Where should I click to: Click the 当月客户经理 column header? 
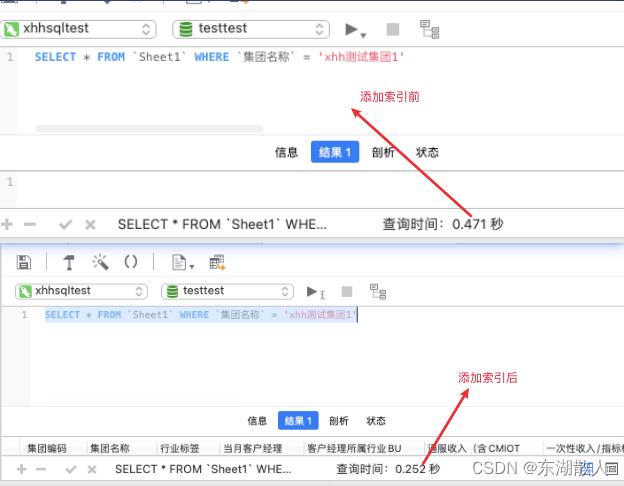(x=253, y=449)
